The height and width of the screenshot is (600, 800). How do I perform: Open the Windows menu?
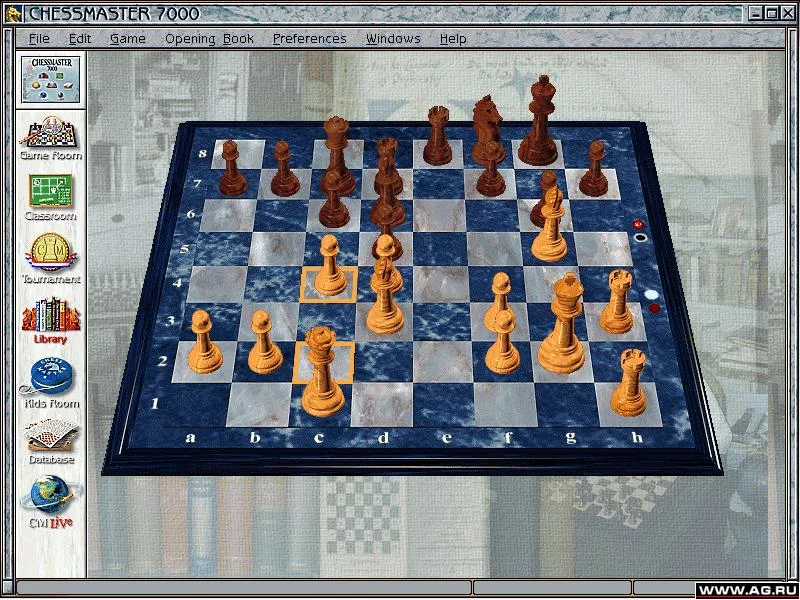click(x=393, y=39)
